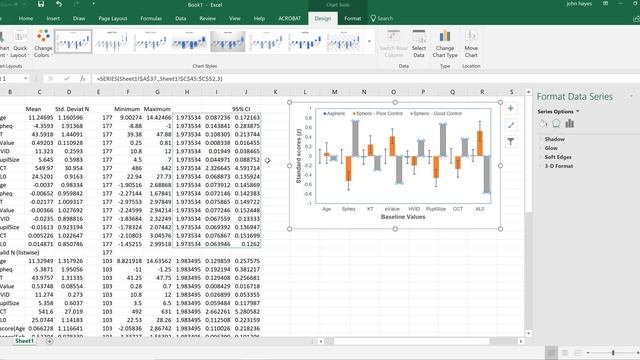Viewport: 640px width, 360px height.
Task: Switch to Page Break Preview
Action: (578, 353)
